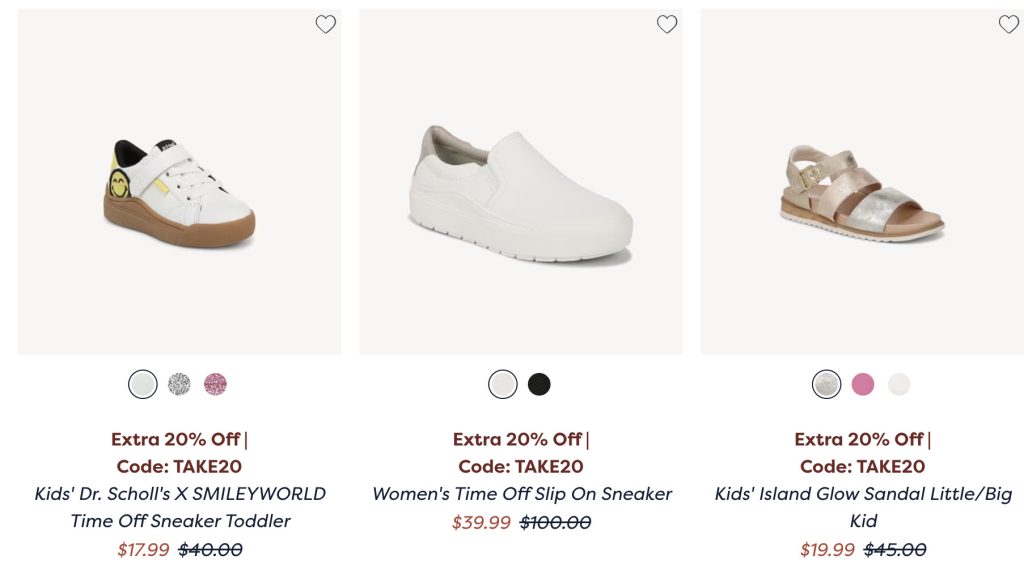This screenshot has height=577, width=1024.
Task: Favorite the SMILEYWORLD toddler sneaker with heart icon
Action: tap(326, 25)
